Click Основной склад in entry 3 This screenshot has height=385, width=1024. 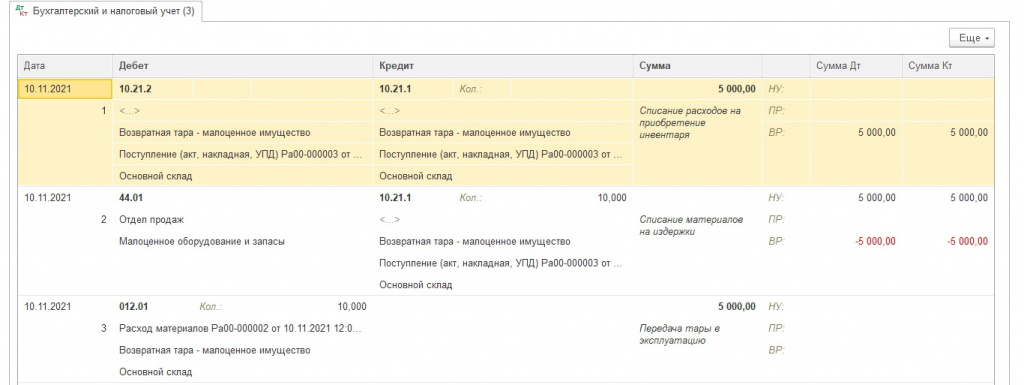pyautogui.click(x=155, y=372)
